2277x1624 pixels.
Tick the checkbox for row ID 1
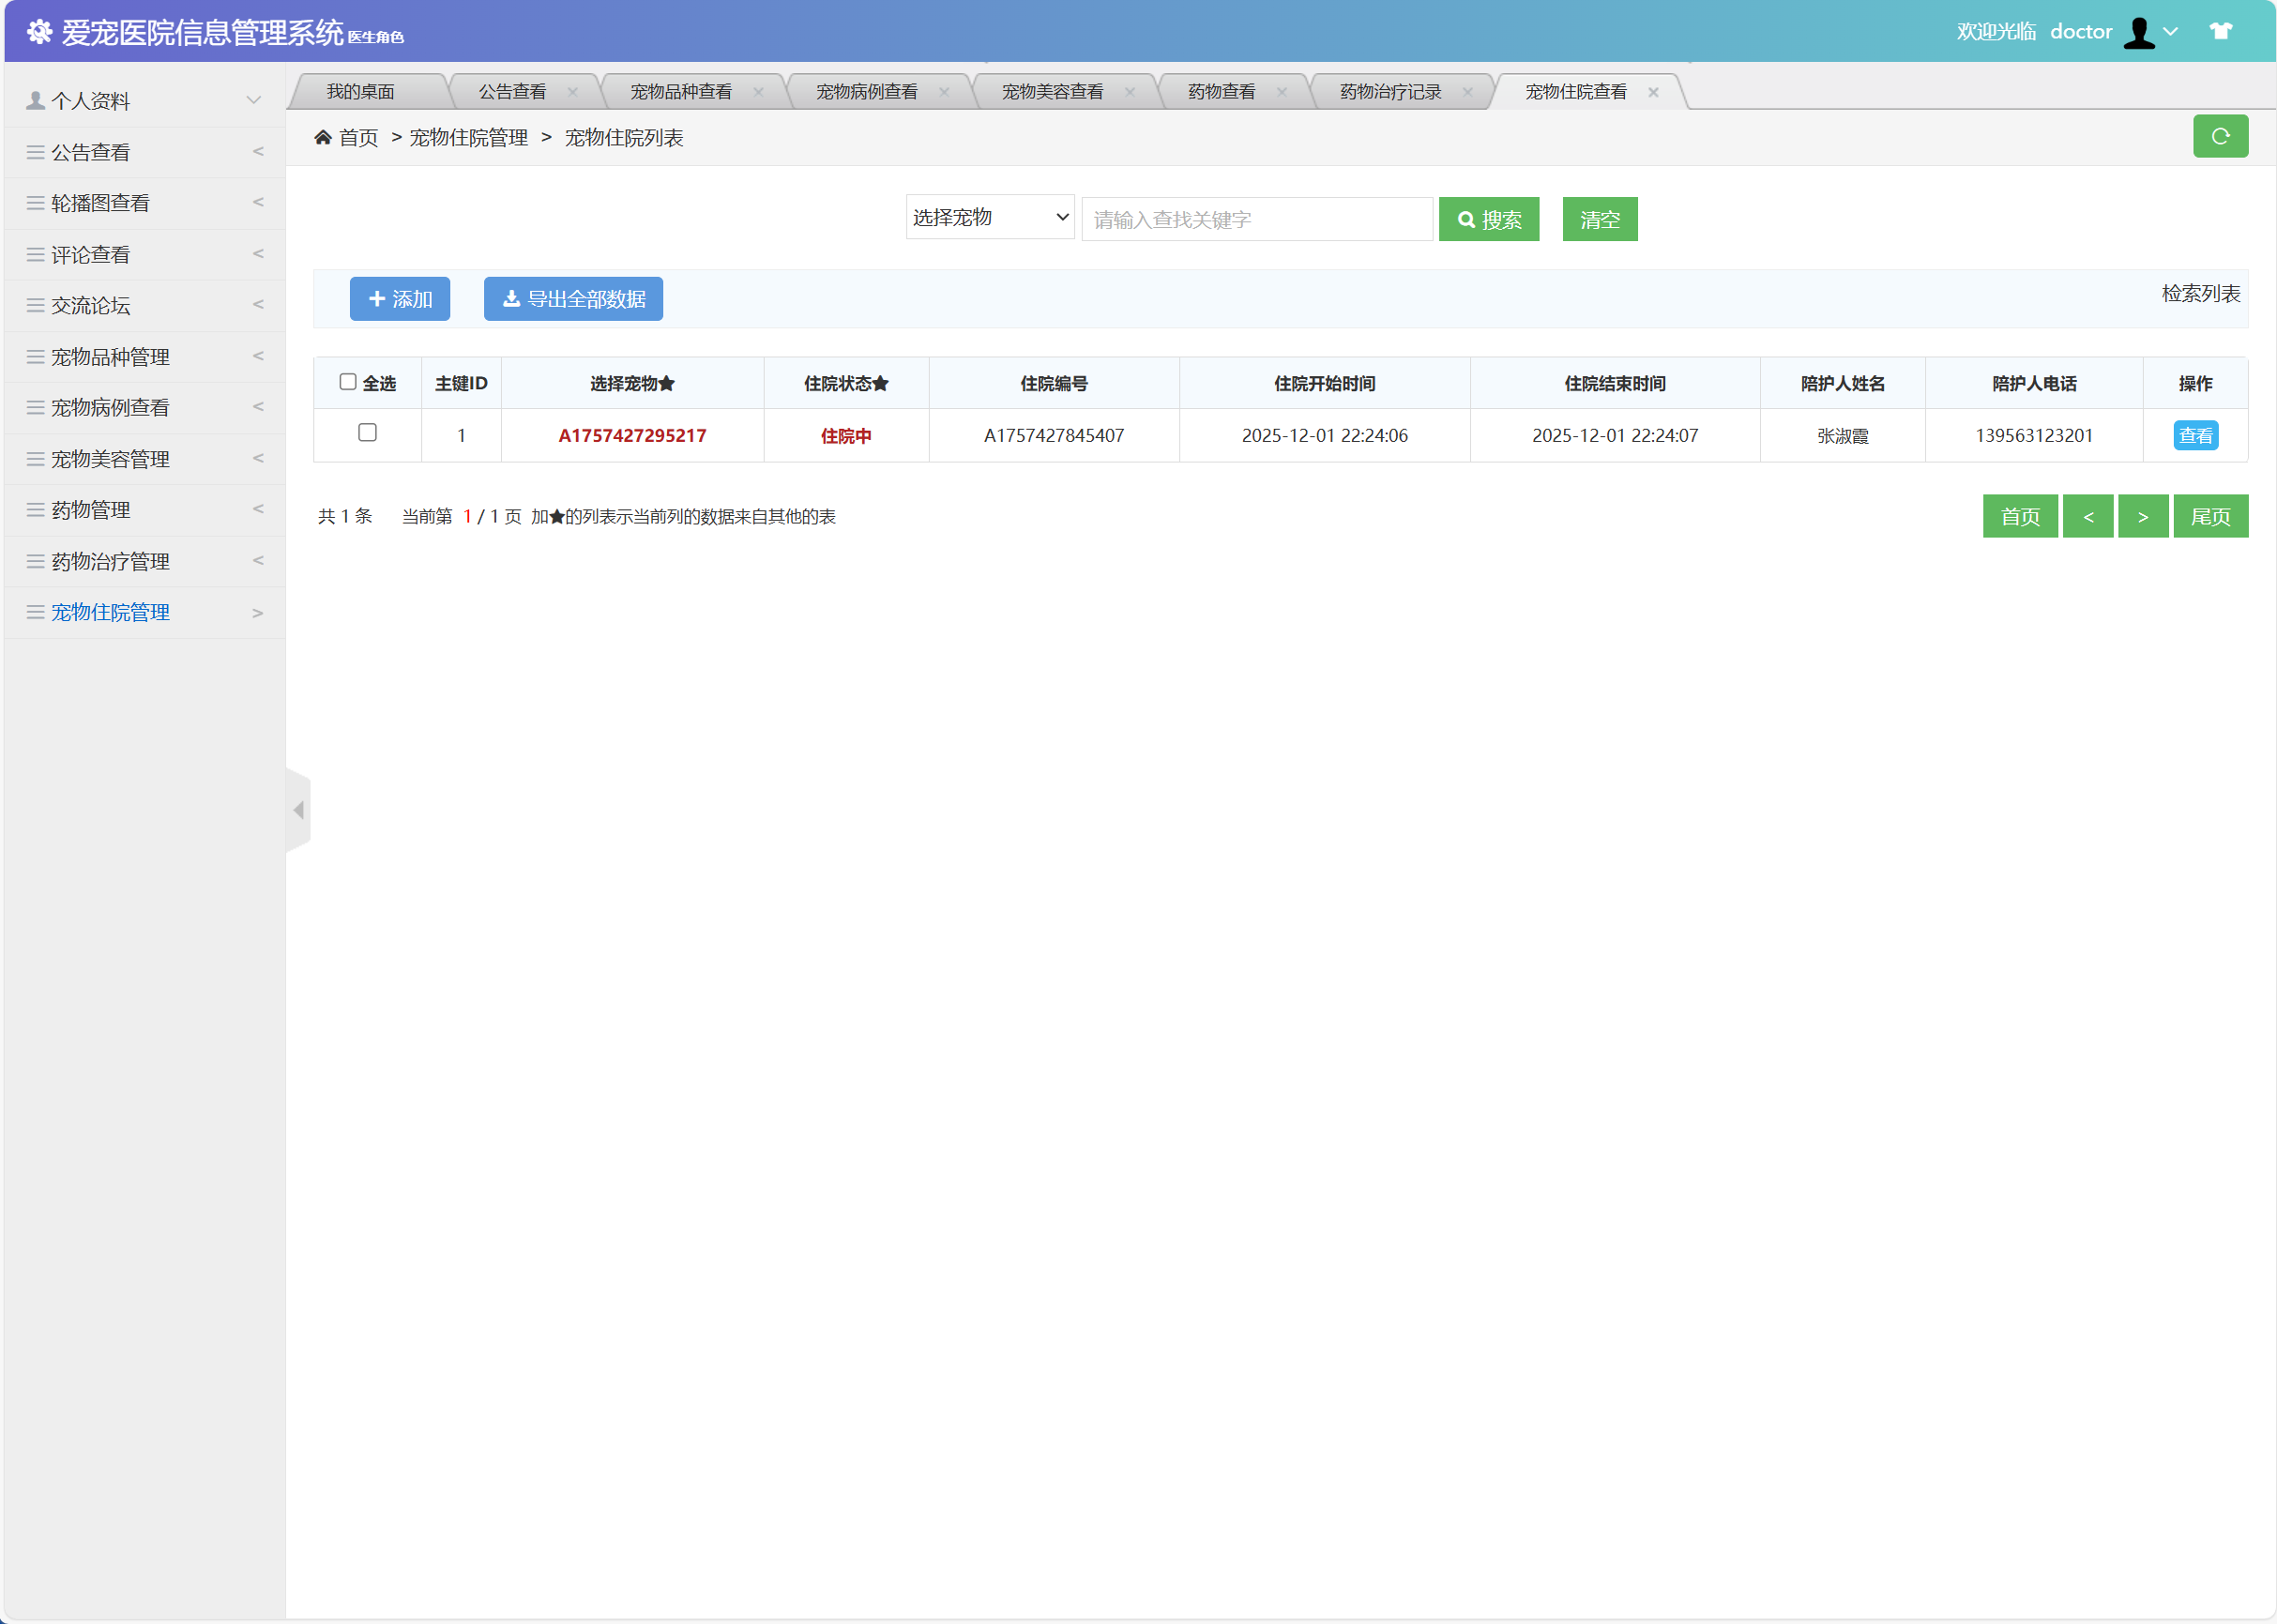tap(367, 433)
